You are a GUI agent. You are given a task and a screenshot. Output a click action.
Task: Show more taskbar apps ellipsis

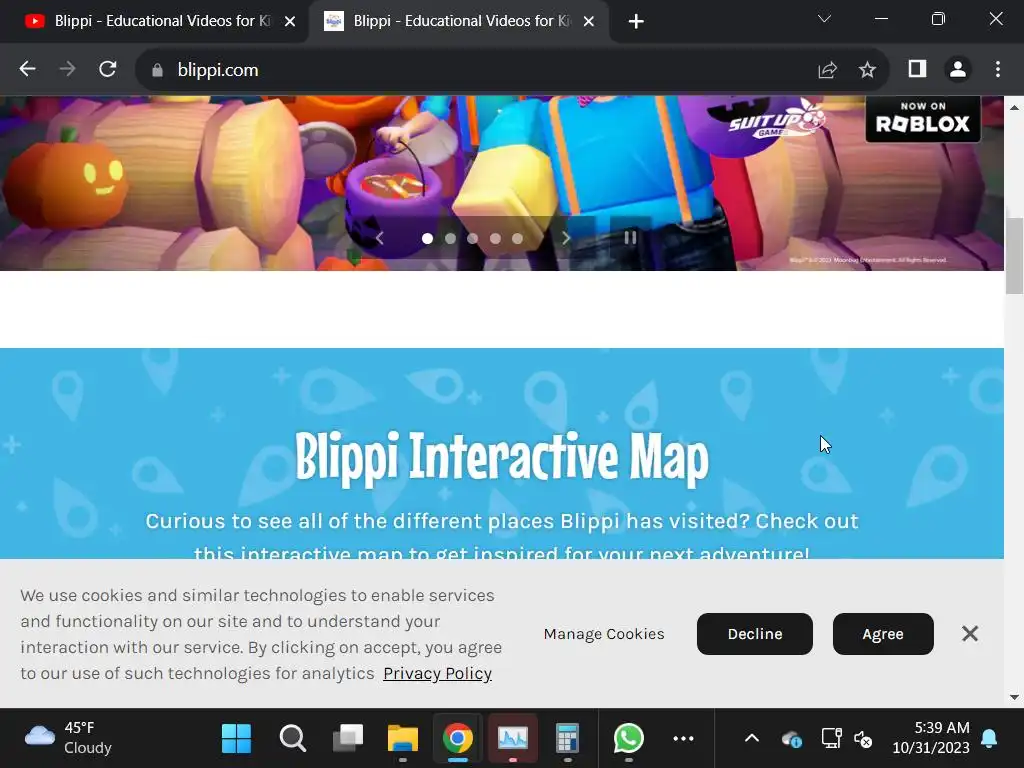(x=683, y=739)
